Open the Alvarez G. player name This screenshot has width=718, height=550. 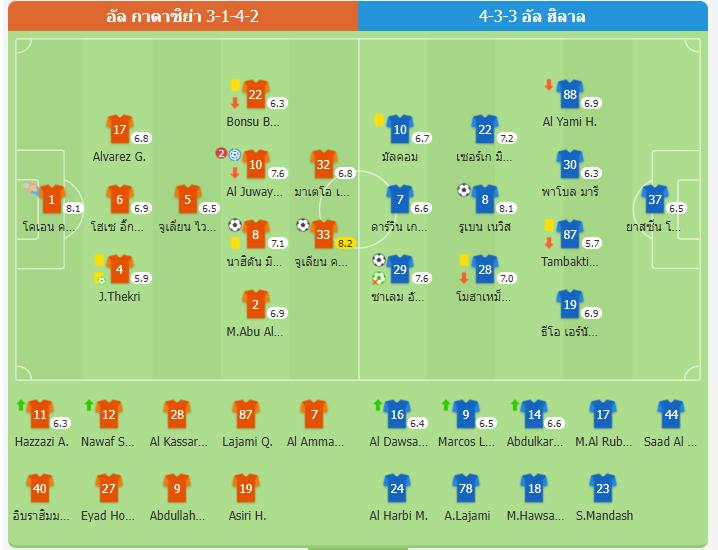tap(119, 156)
